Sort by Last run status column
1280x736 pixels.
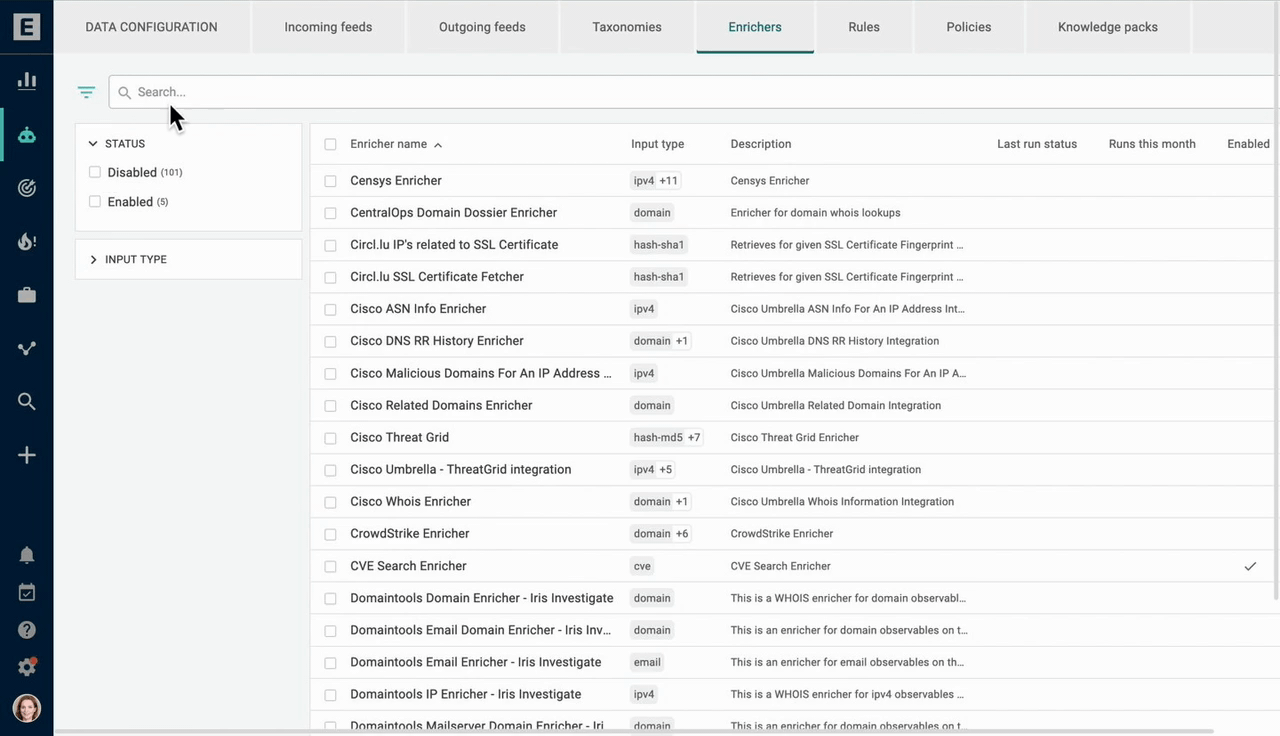point(1037,144)
